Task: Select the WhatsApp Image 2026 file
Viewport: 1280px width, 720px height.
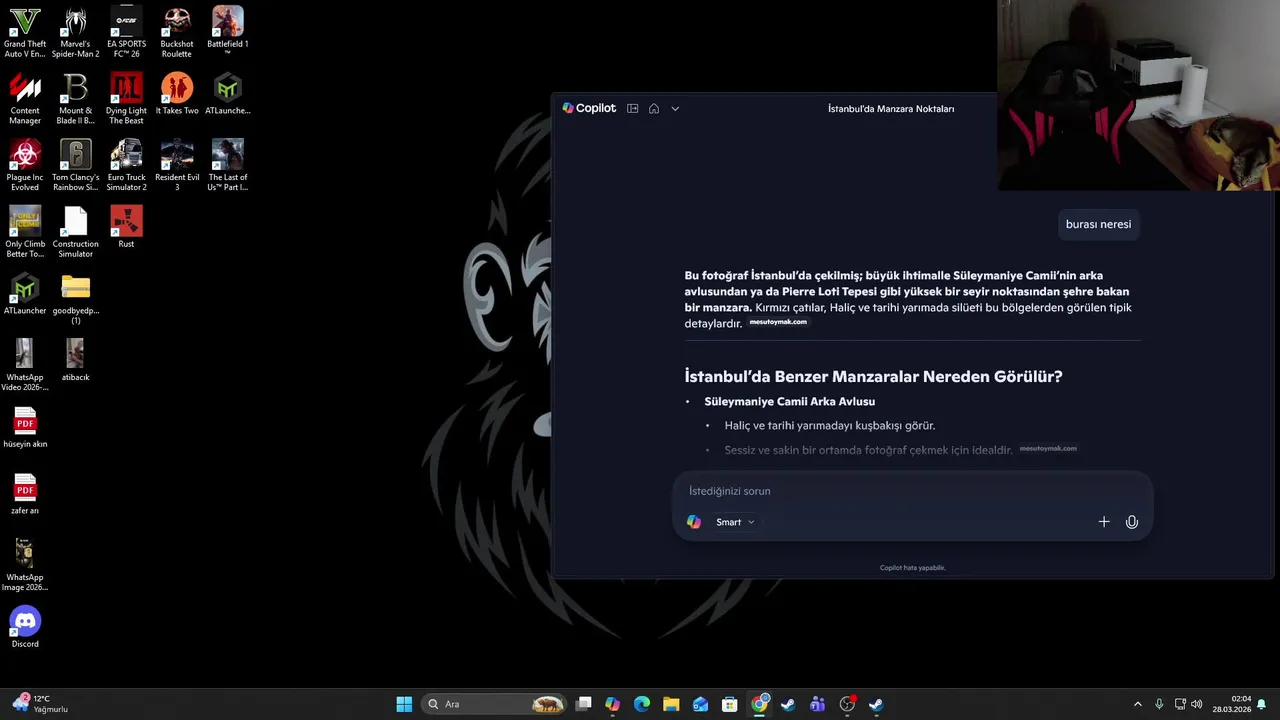Action: click(25, 566)
